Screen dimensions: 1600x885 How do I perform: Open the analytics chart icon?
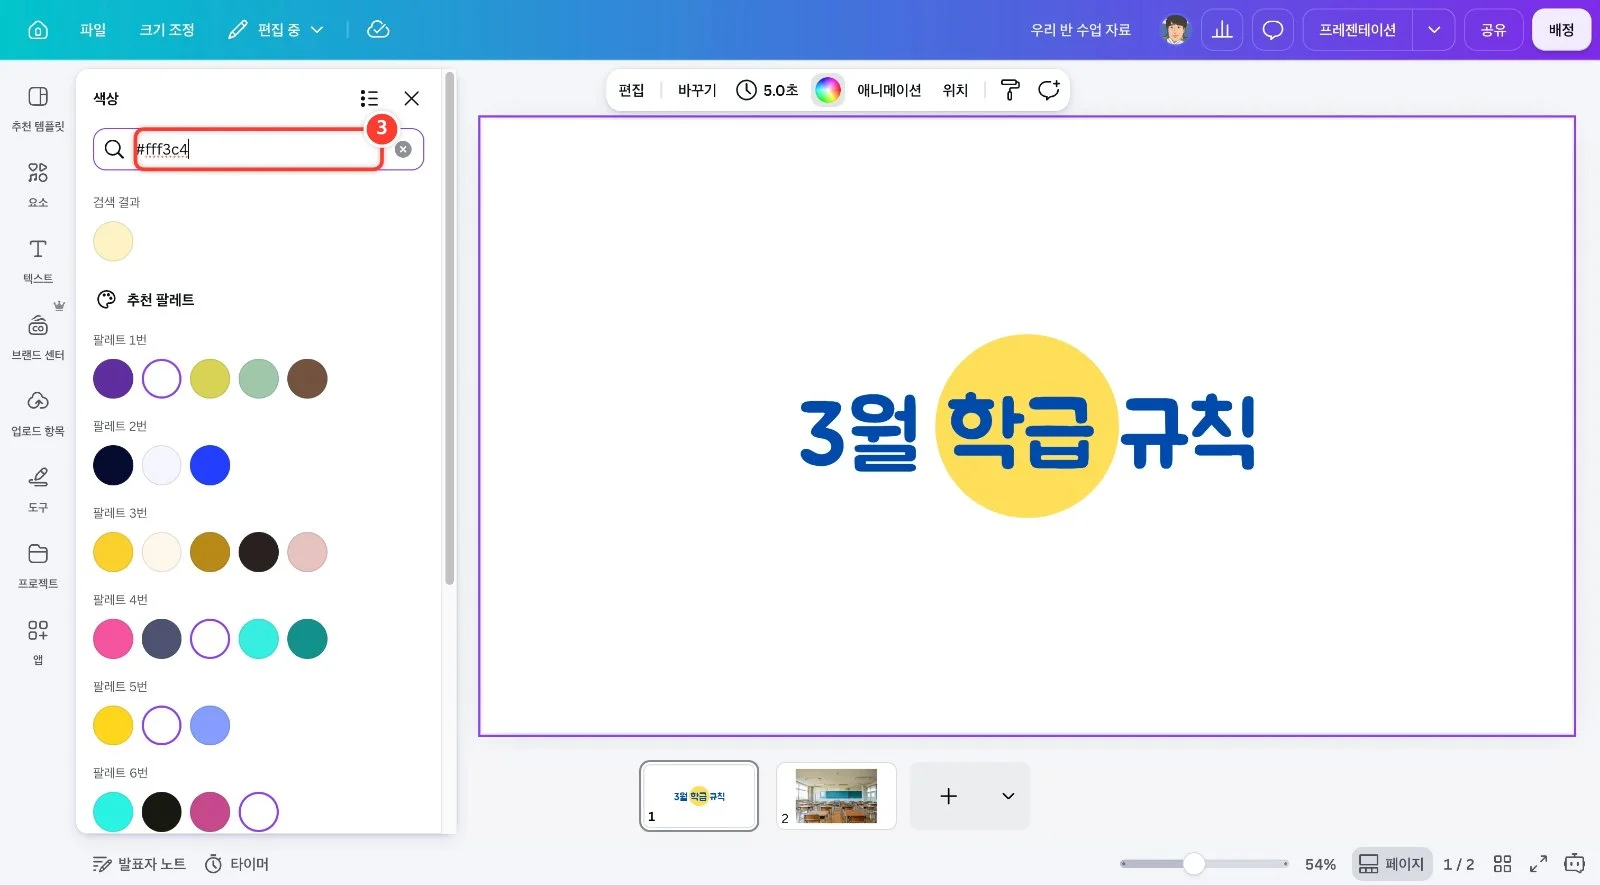point(1222,30)
